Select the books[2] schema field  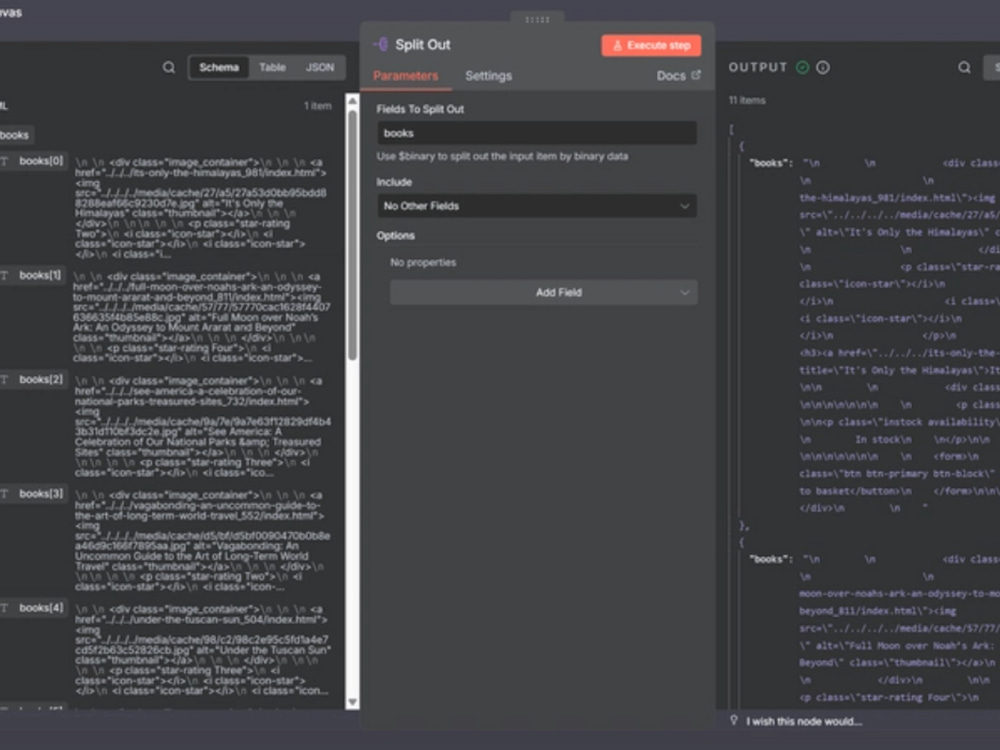point(41,379)
